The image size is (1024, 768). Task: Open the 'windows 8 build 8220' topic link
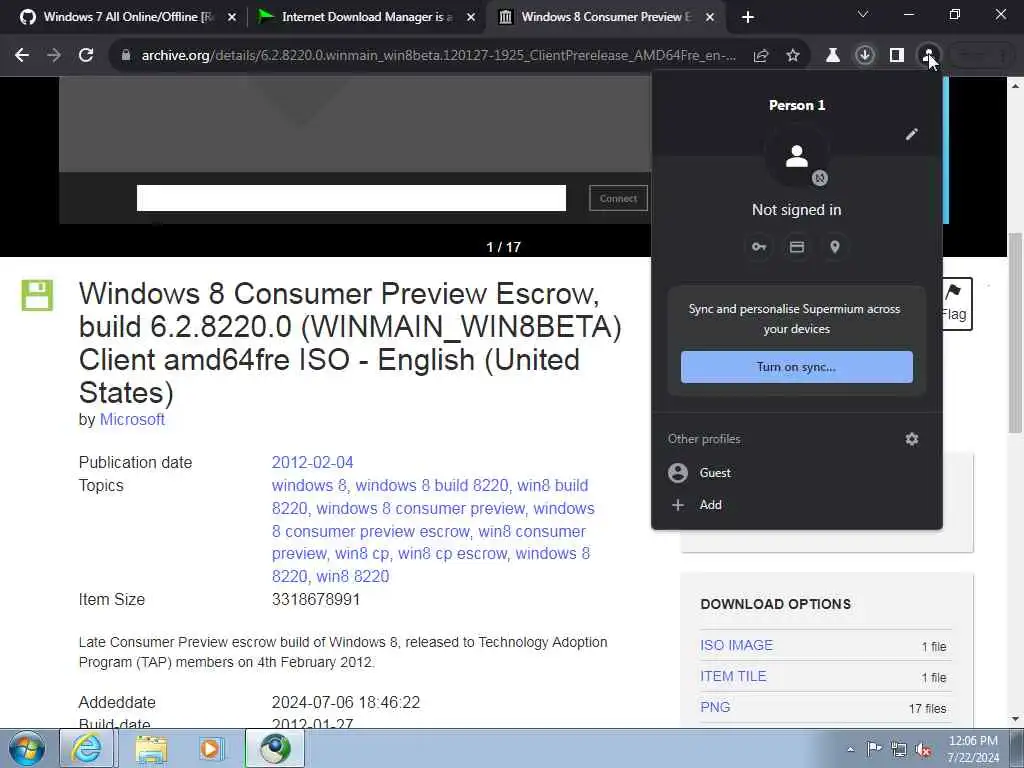click(432, 485)
